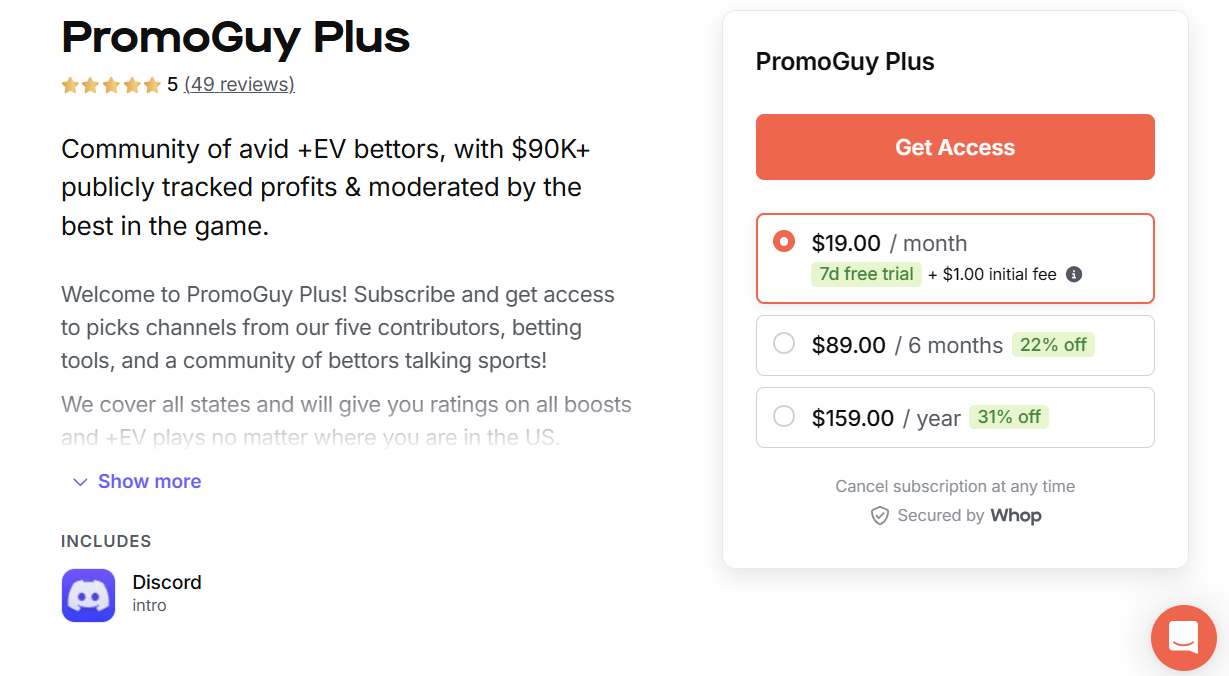Select the $19.00 monthly plan radio button
Viewport: 1229px width, 676px height.
[x=784, y=240]
